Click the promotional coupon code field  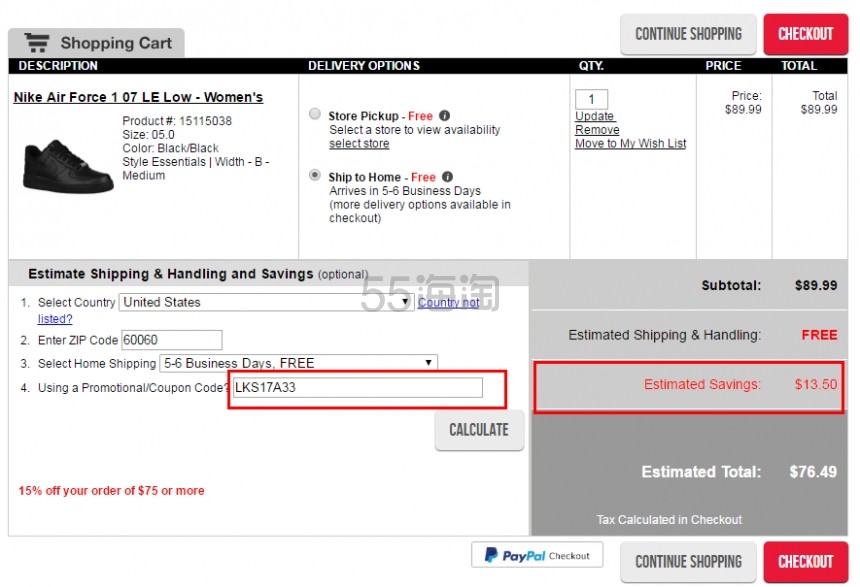click(x=357, y=388)
